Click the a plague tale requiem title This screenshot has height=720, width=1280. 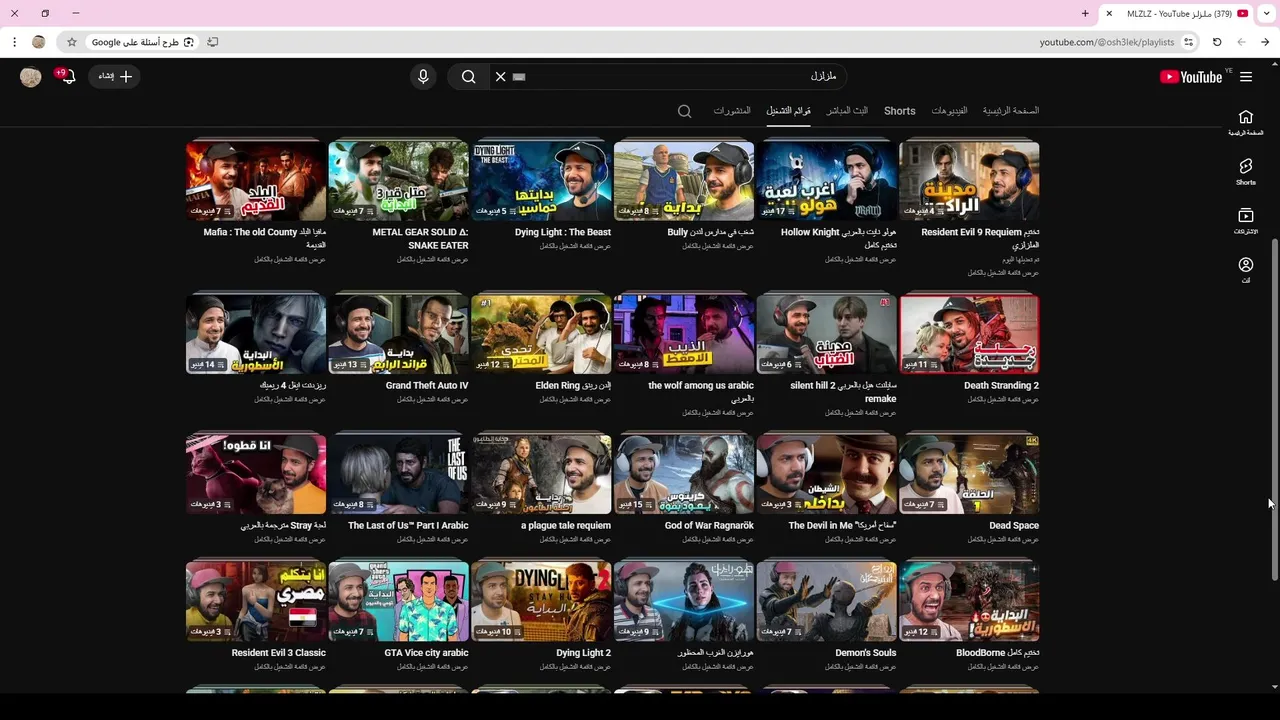(x=566, y=525)
